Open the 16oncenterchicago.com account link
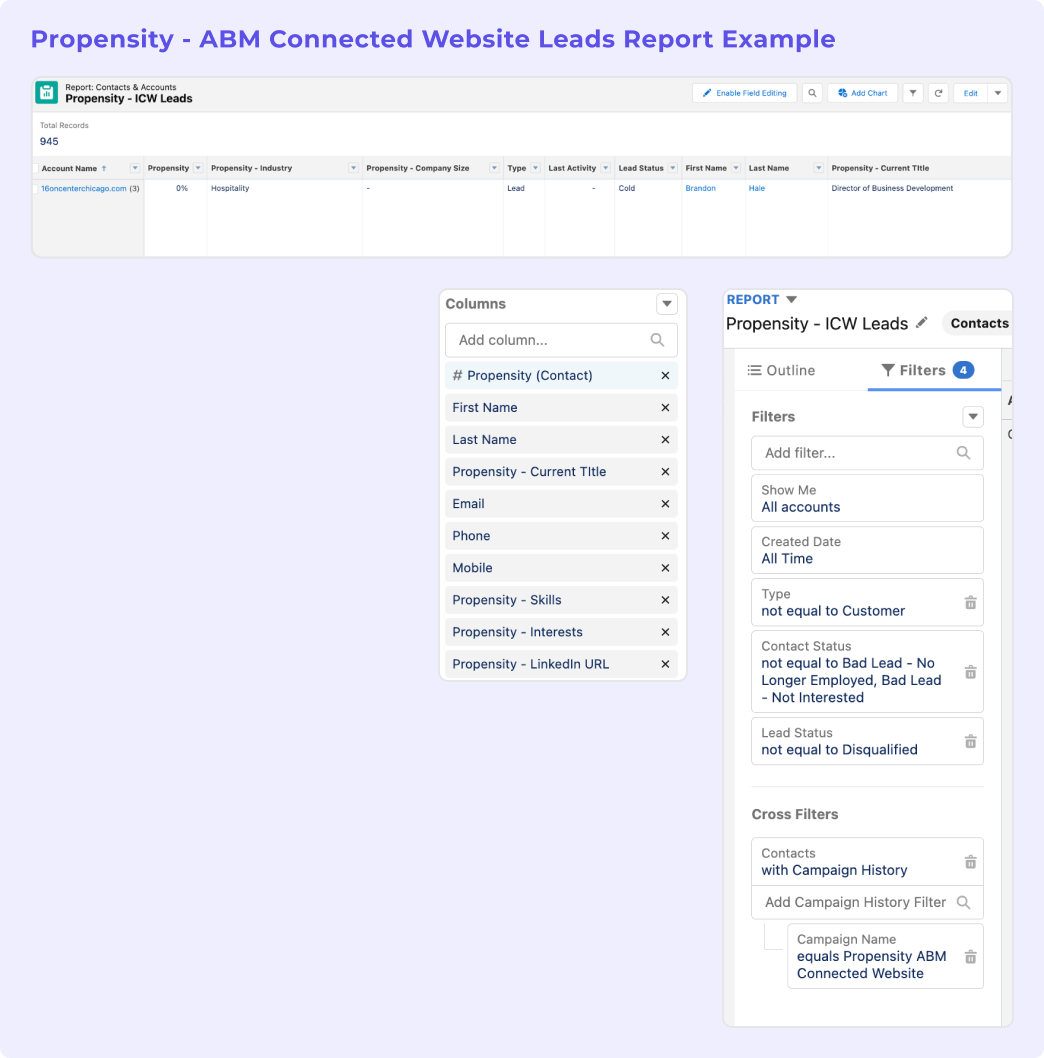Screen dimensions: 1044x1058 (84, 189)
